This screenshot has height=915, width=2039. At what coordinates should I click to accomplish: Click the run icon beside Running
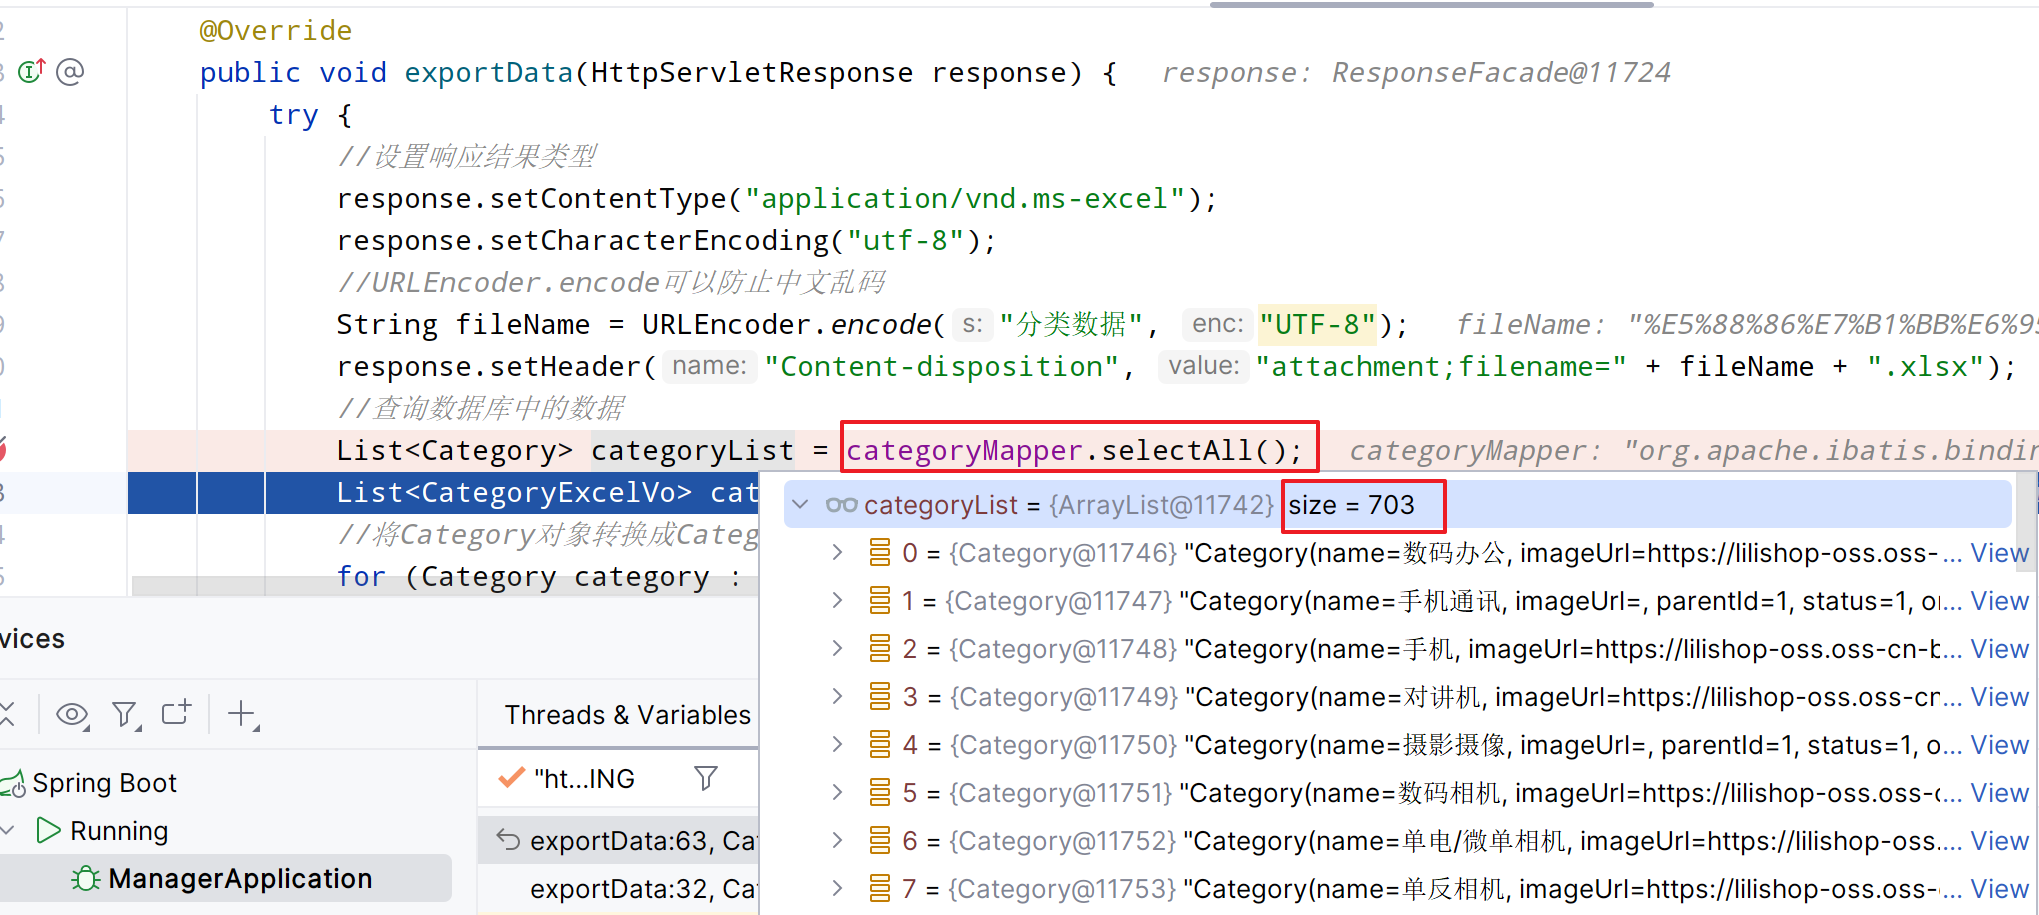click(47, 830)
